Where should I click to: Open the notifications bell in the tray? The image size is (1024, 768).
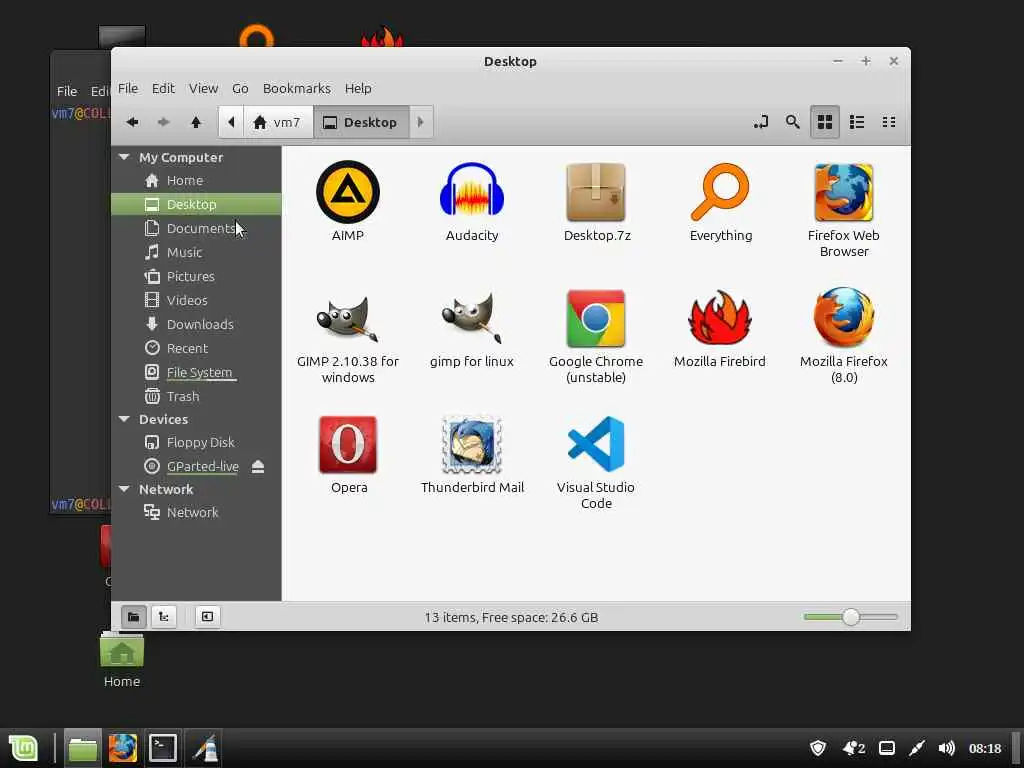point(854,748)
